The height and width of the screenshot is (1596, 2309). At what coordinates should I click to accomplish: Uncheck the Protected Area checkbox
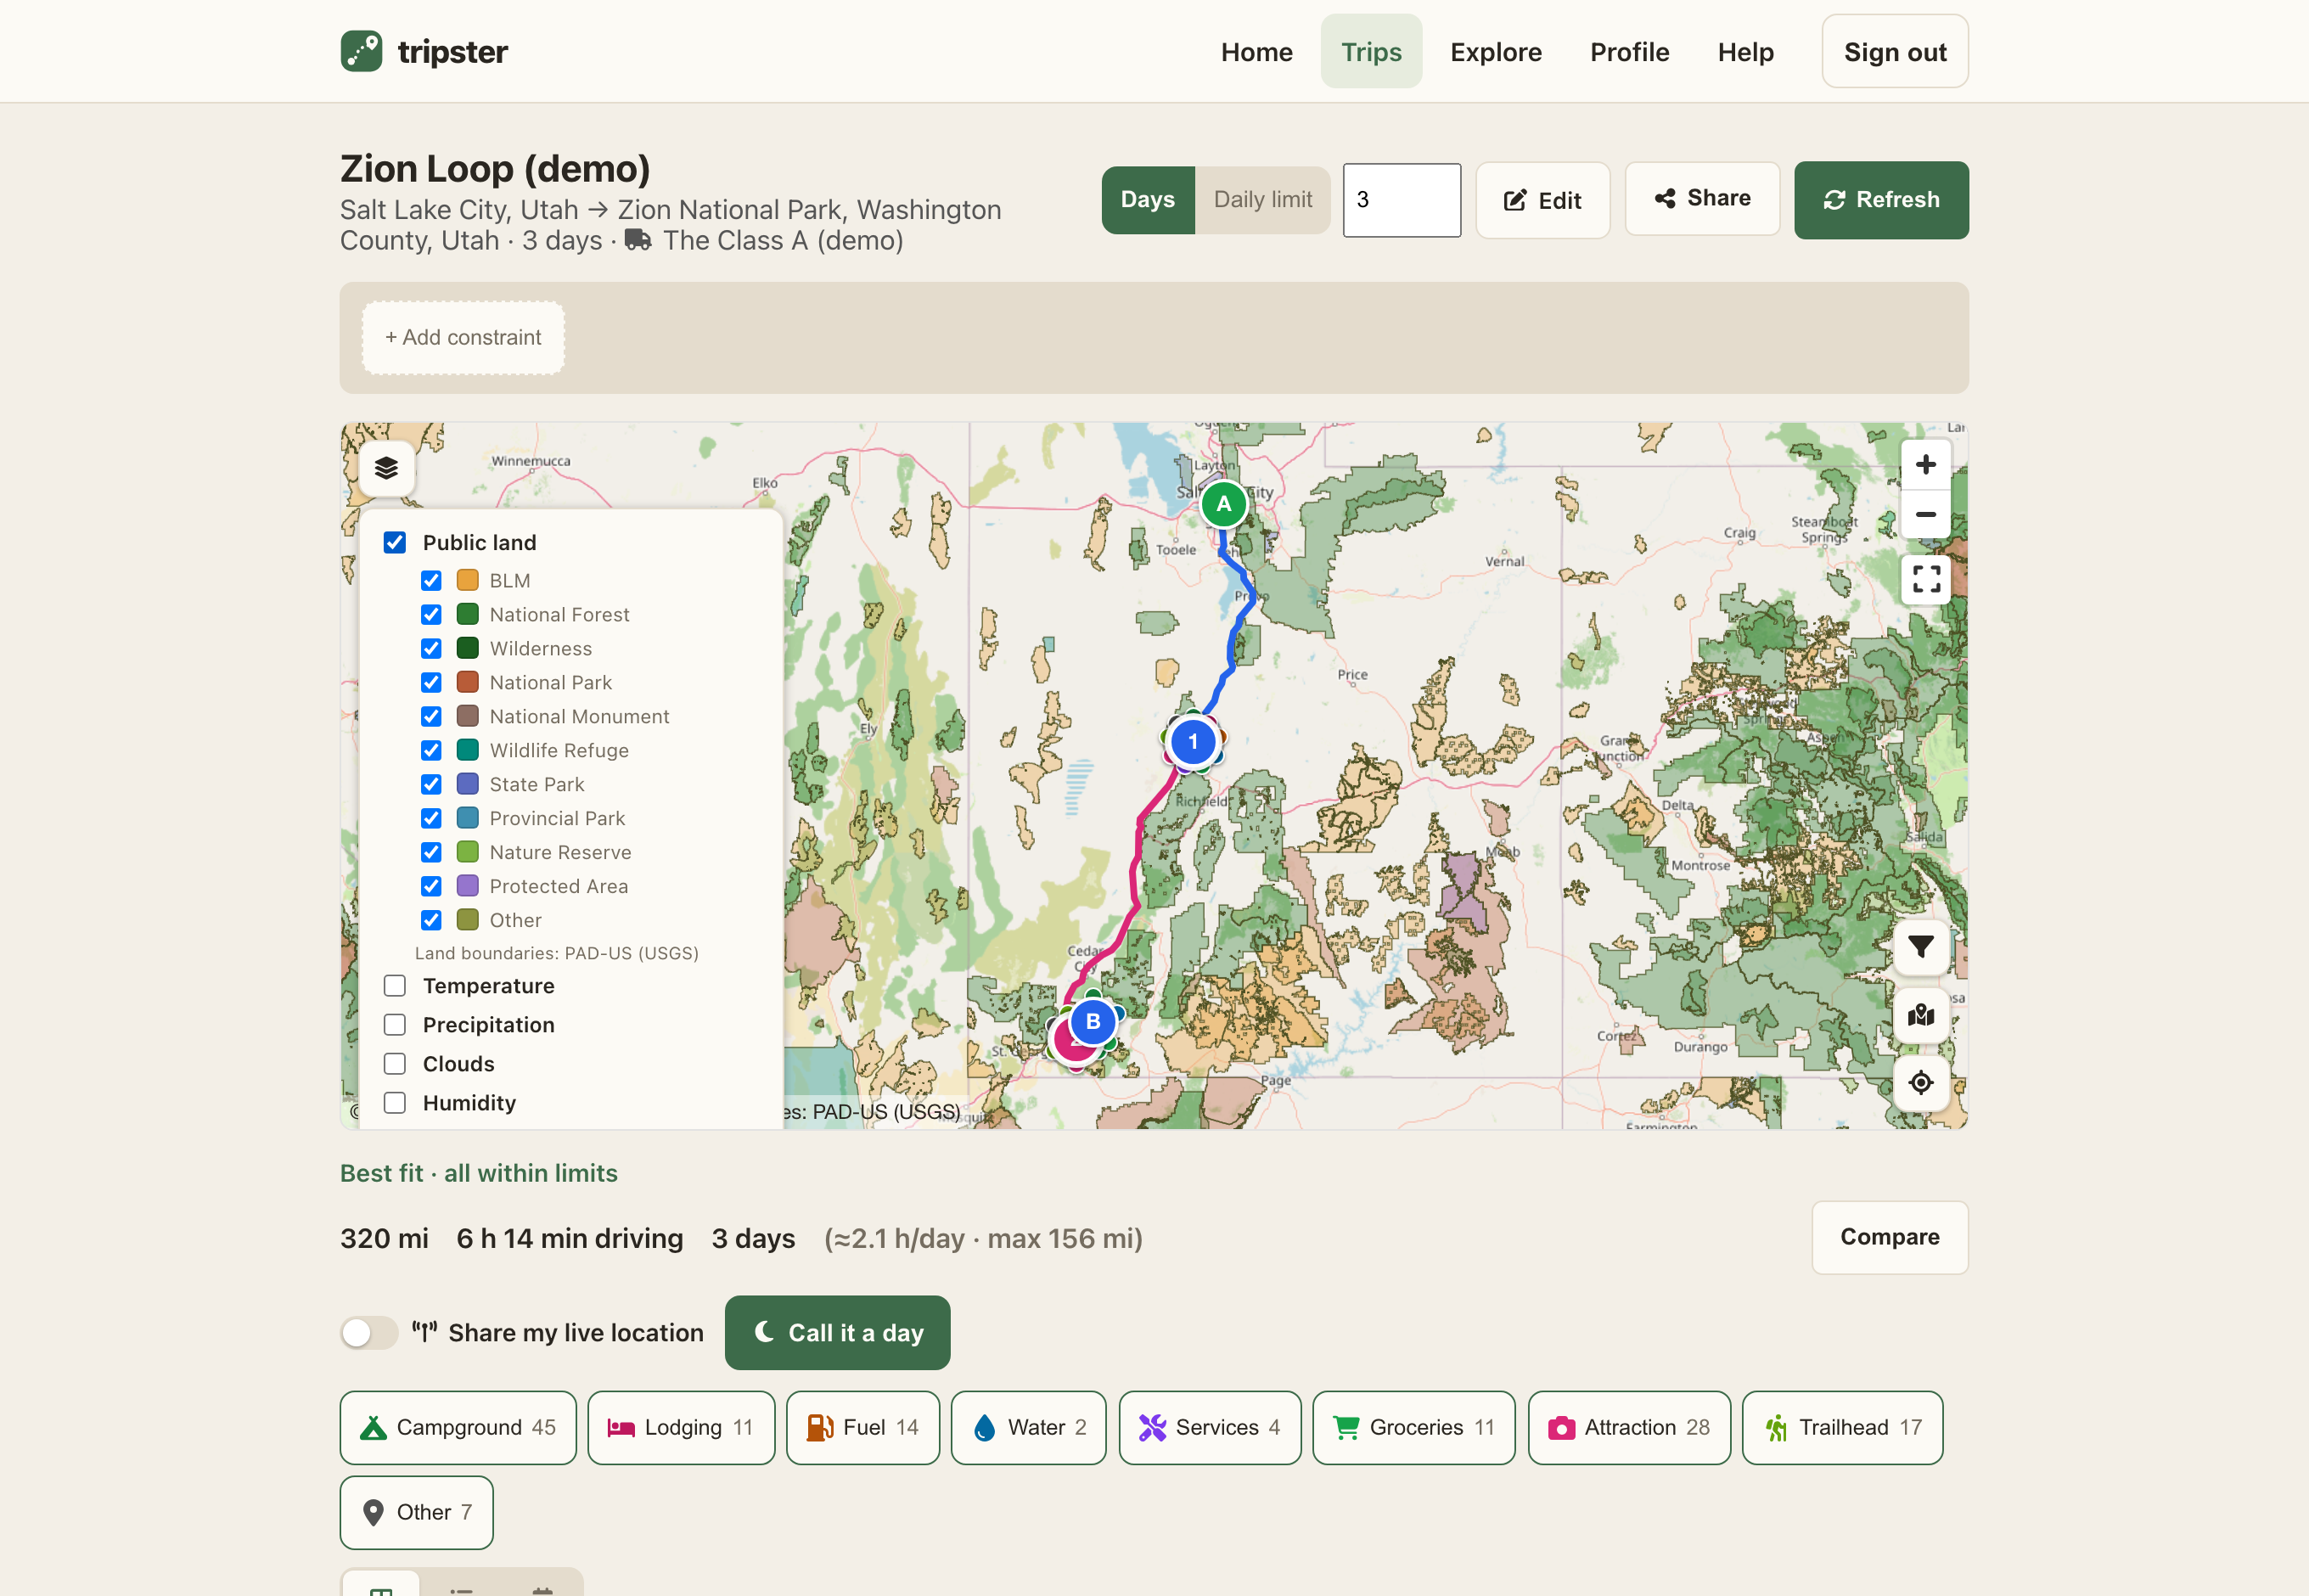[431, 886]
